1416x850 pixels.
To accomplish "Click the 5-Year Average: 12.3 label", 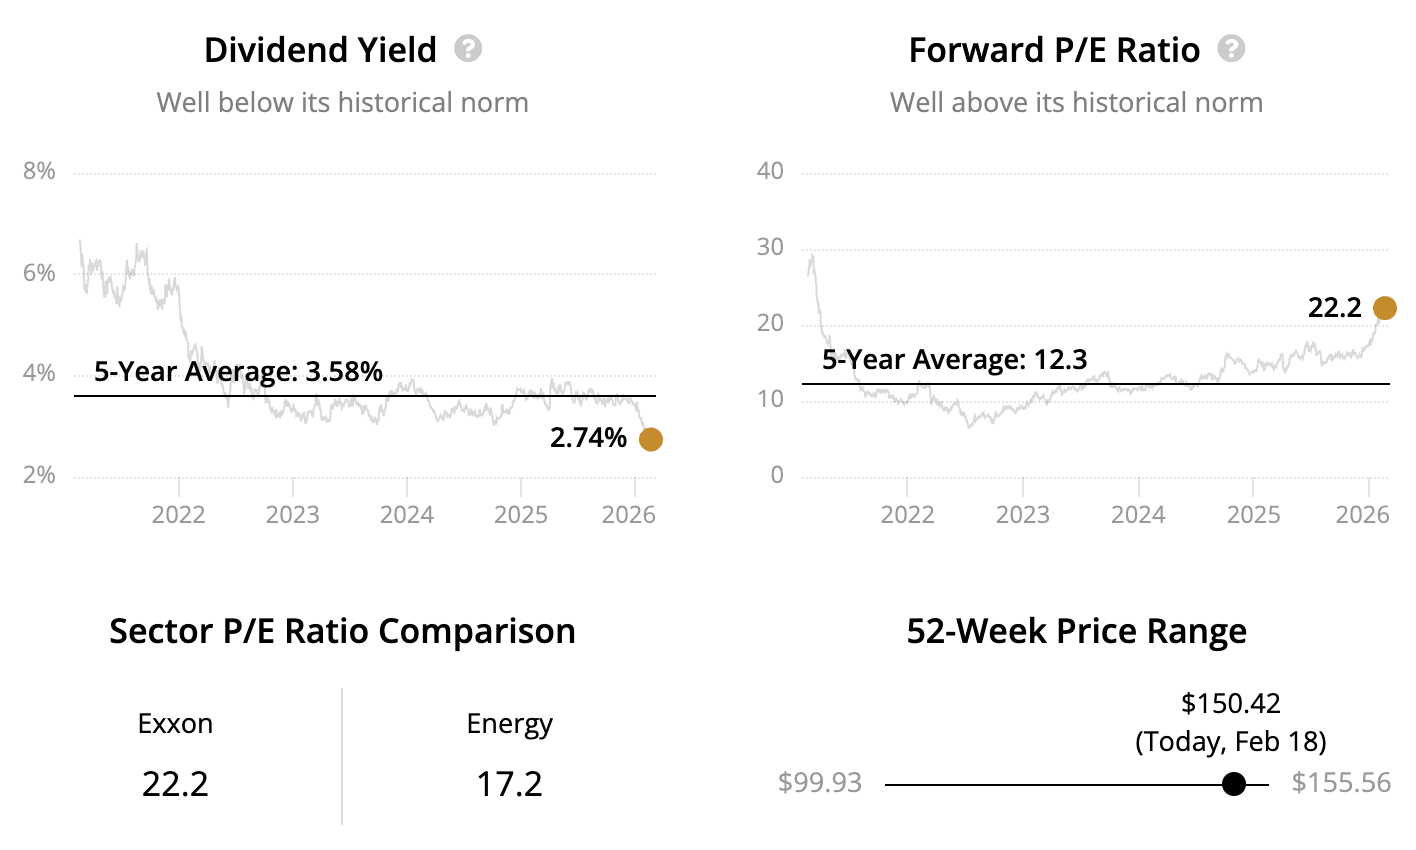I will tap(954, 360).
